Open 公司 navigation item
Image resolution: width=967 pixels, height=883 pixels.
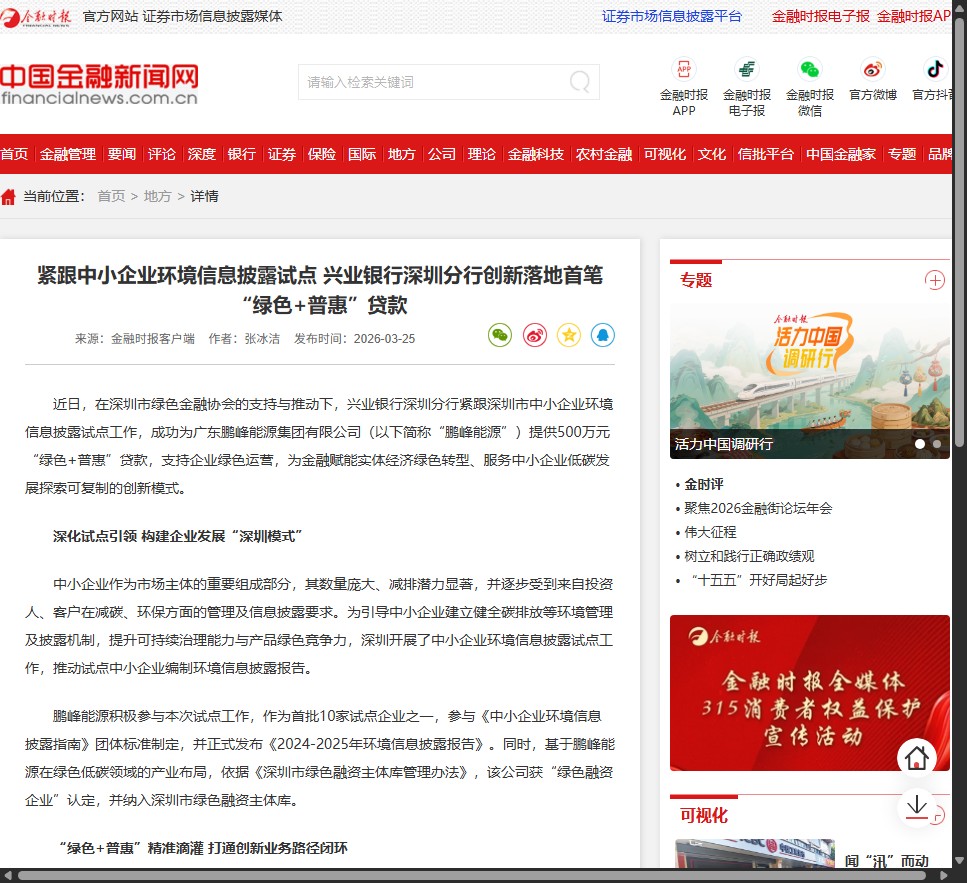442,154
